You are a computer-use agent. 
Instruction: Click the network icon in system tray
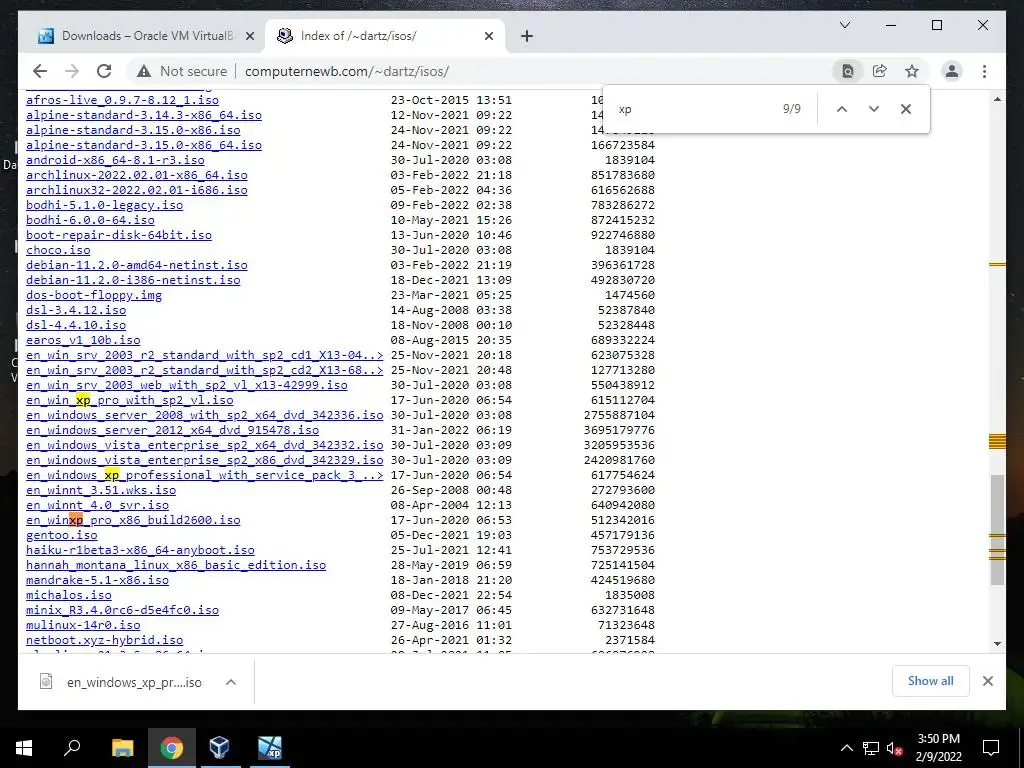coord(871,748)
